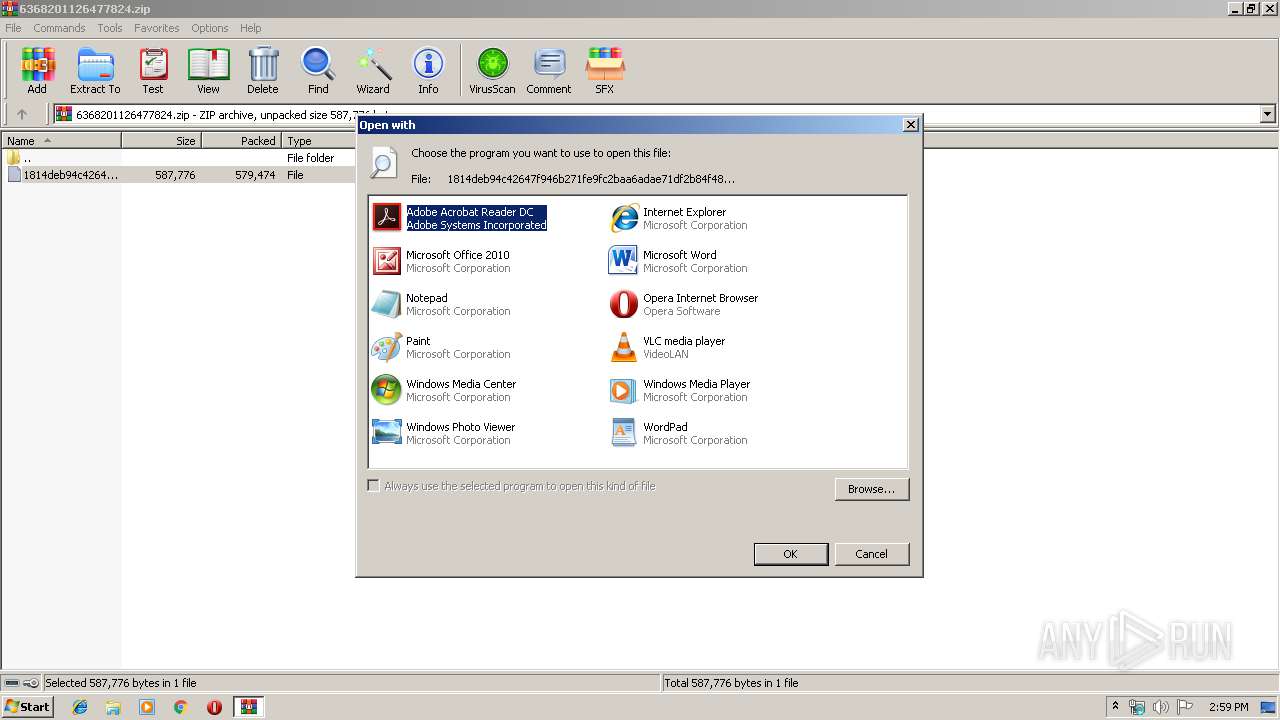Click the SFX toolbar icon
This screenshot has height=720, width=1280.
605,70
